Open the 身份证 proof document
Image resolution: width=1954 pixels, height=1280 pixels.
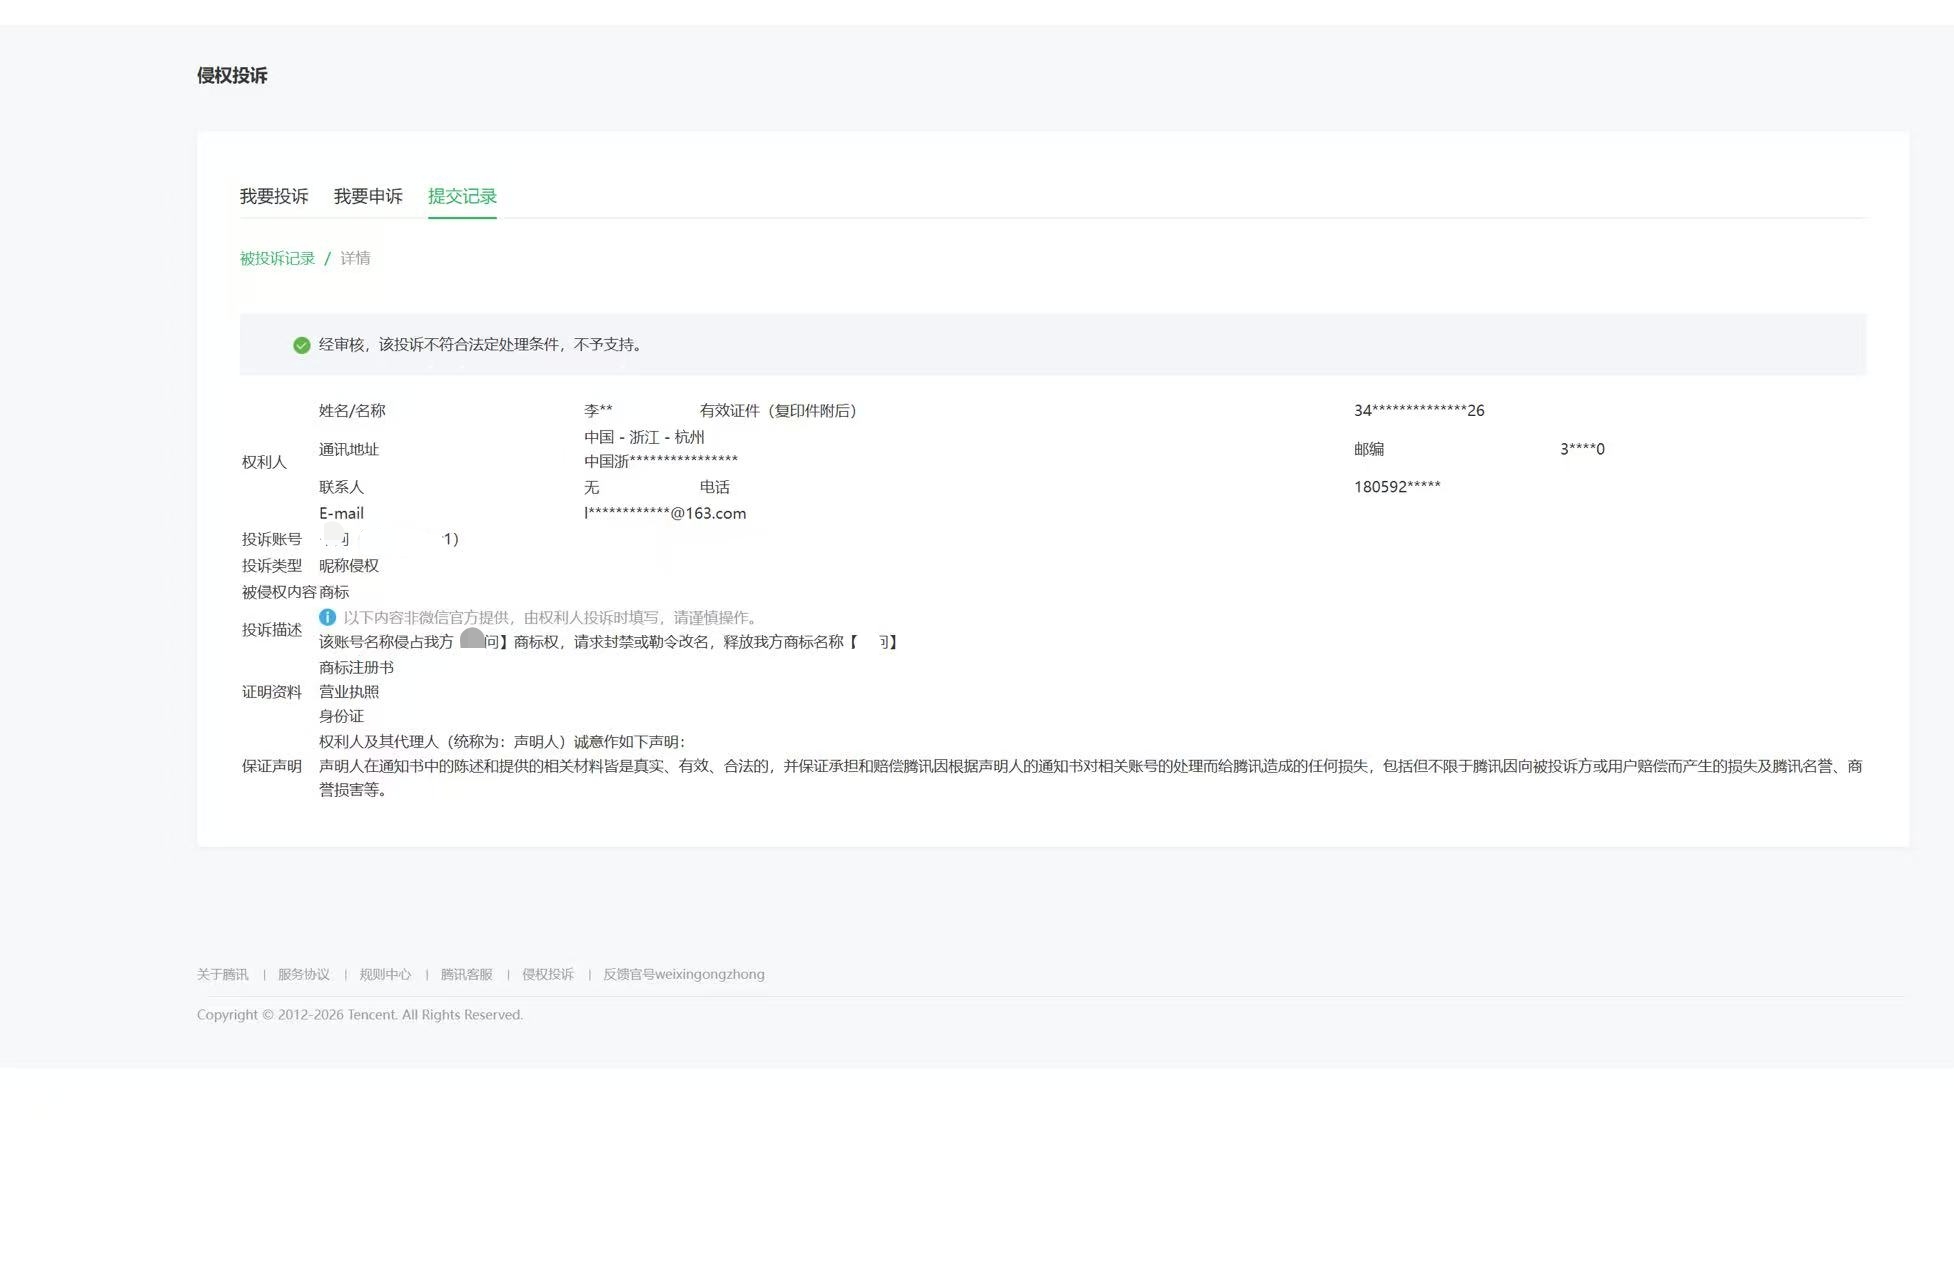click(x=341, y=716)
